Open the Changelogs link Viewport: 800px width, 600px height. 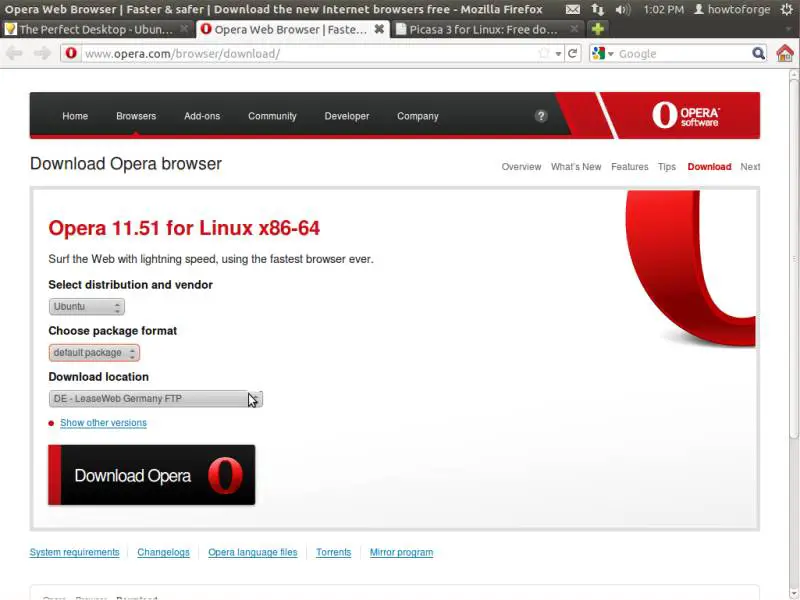pos(163,552)
